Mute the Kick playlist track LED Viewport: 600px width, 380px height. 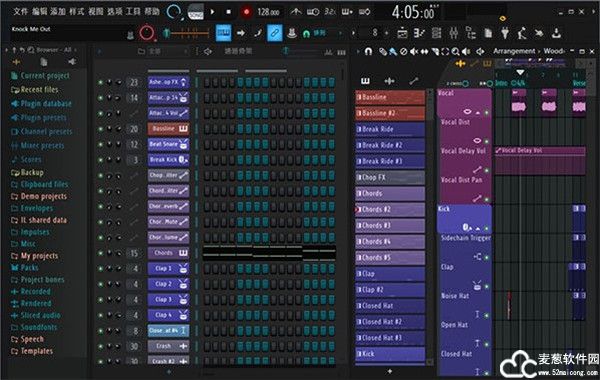point(487,228)
